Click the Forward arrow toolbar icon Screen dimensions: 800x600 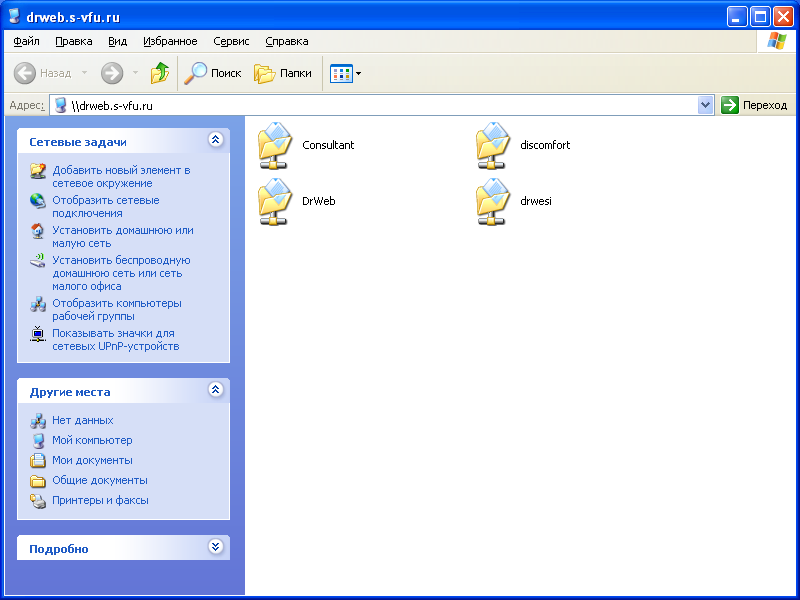pos(112,73)
